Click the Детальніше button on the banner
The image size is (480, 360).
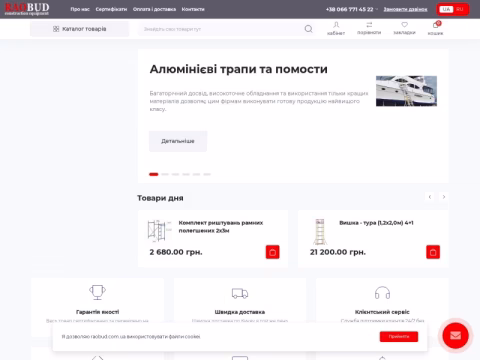pos(178,141)
